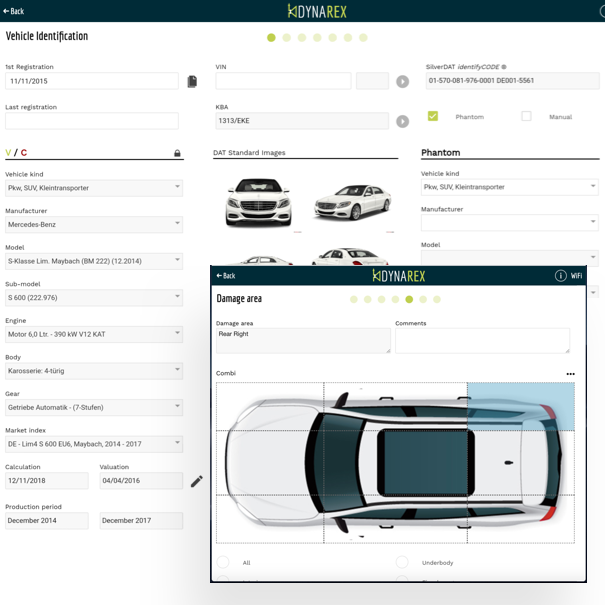Open the front-view Mercedes standard image
Image resolution: width=605 pixels, height=605 pixels.
click(x=258, y=202)
